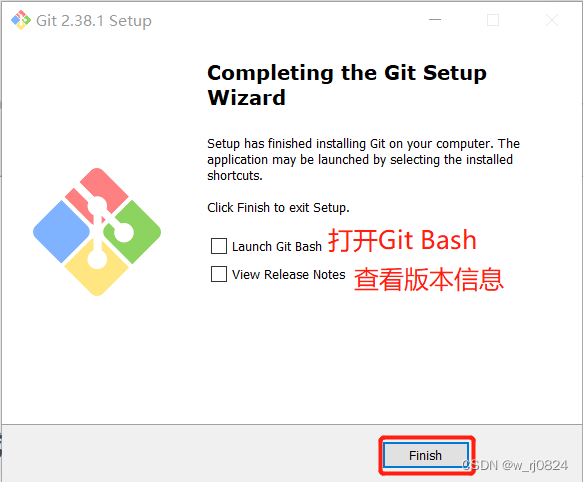The height and width of the screenshot is (482, 583).
Task: Tick the View Release Notes checkbox
Action: pos(219,274)
